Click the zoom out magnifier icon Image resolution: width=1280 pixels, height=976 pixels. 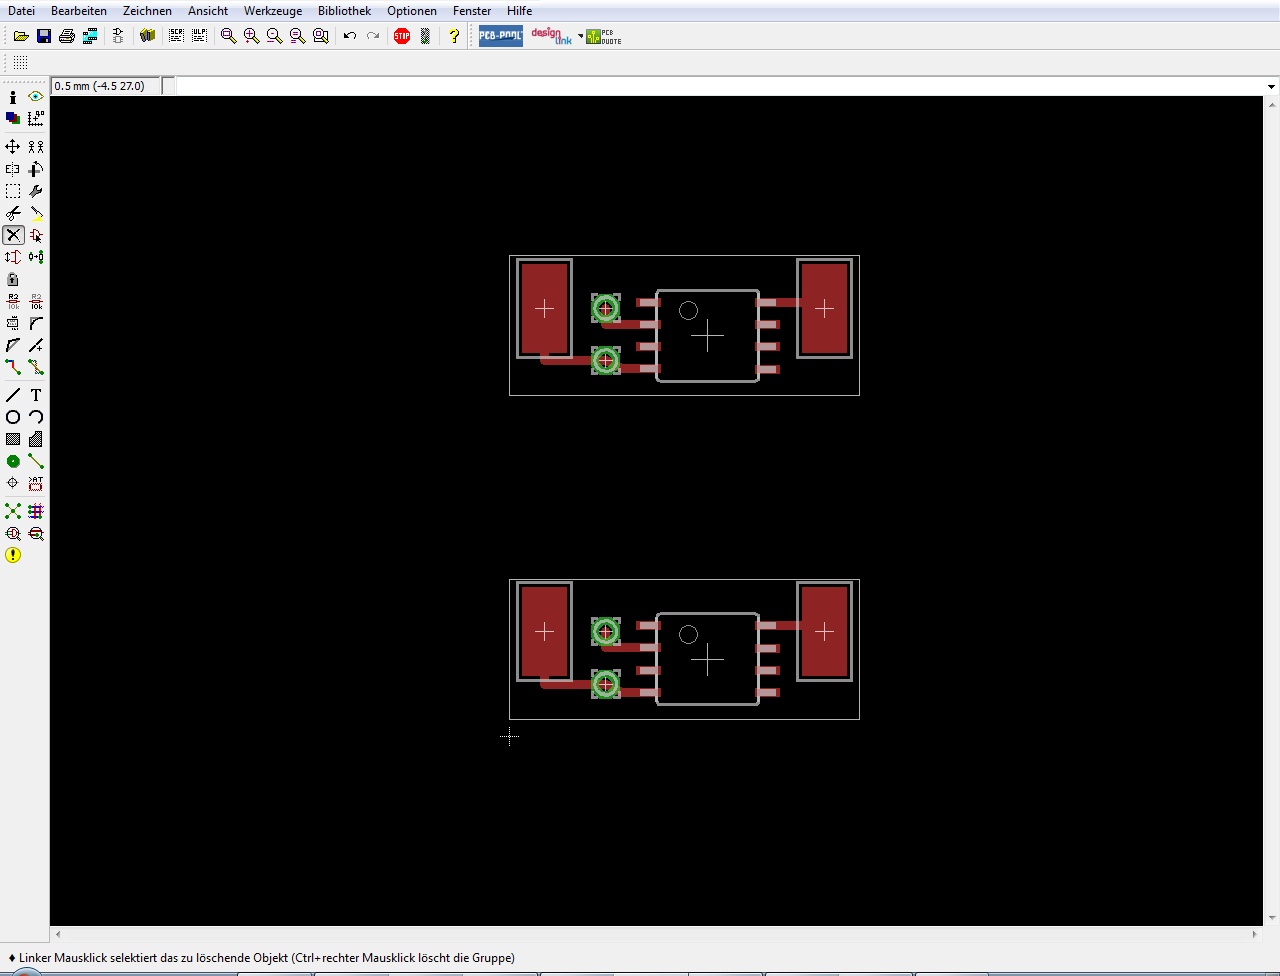pyautogui.click(x=275, y=36)
